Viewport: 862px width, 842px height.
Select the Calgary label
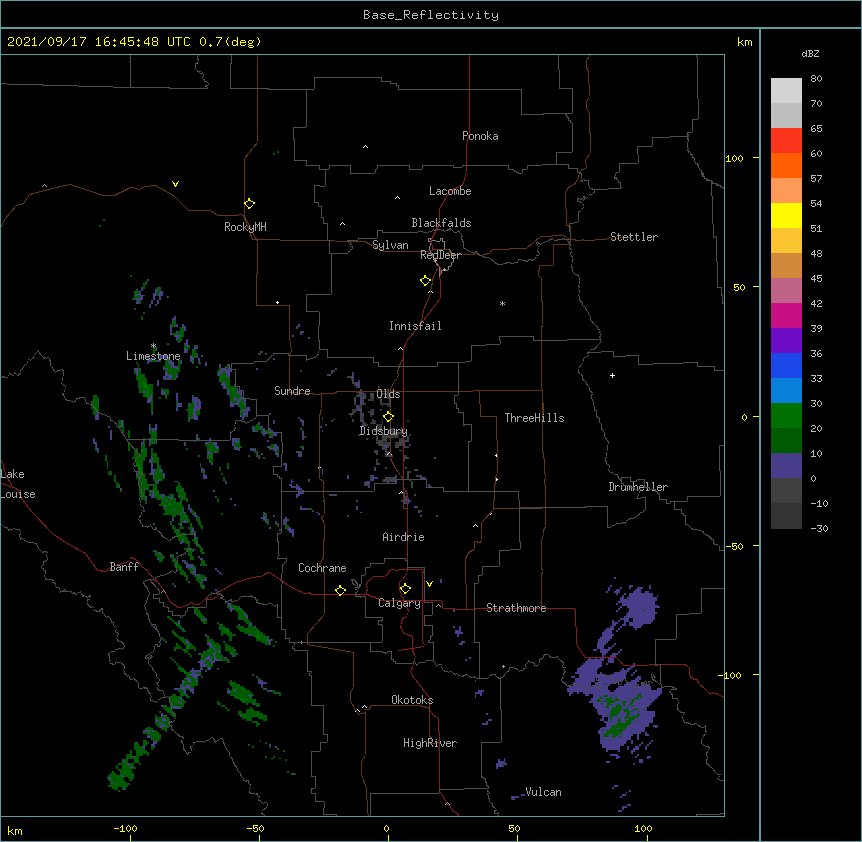pos(399,603)
